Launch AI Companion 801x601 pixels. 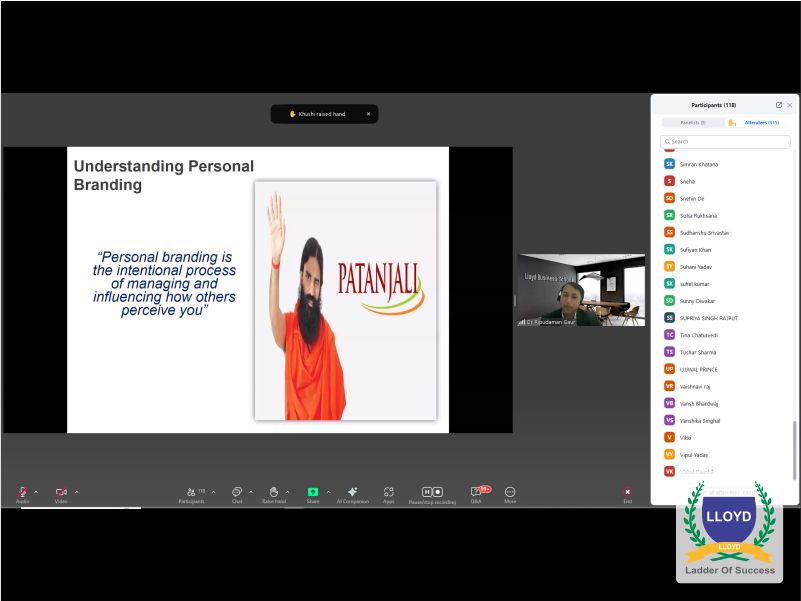point(352,494)
